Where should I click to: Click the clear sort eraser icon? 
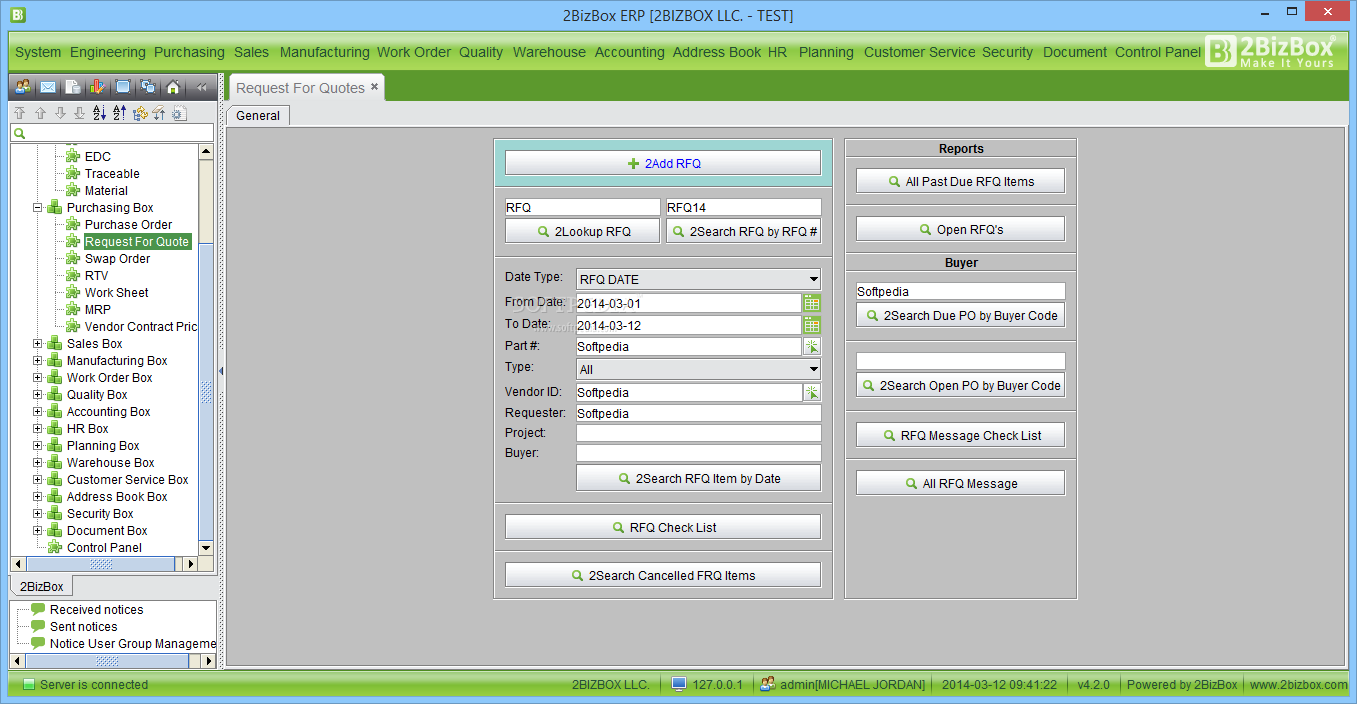pos(159,113)
